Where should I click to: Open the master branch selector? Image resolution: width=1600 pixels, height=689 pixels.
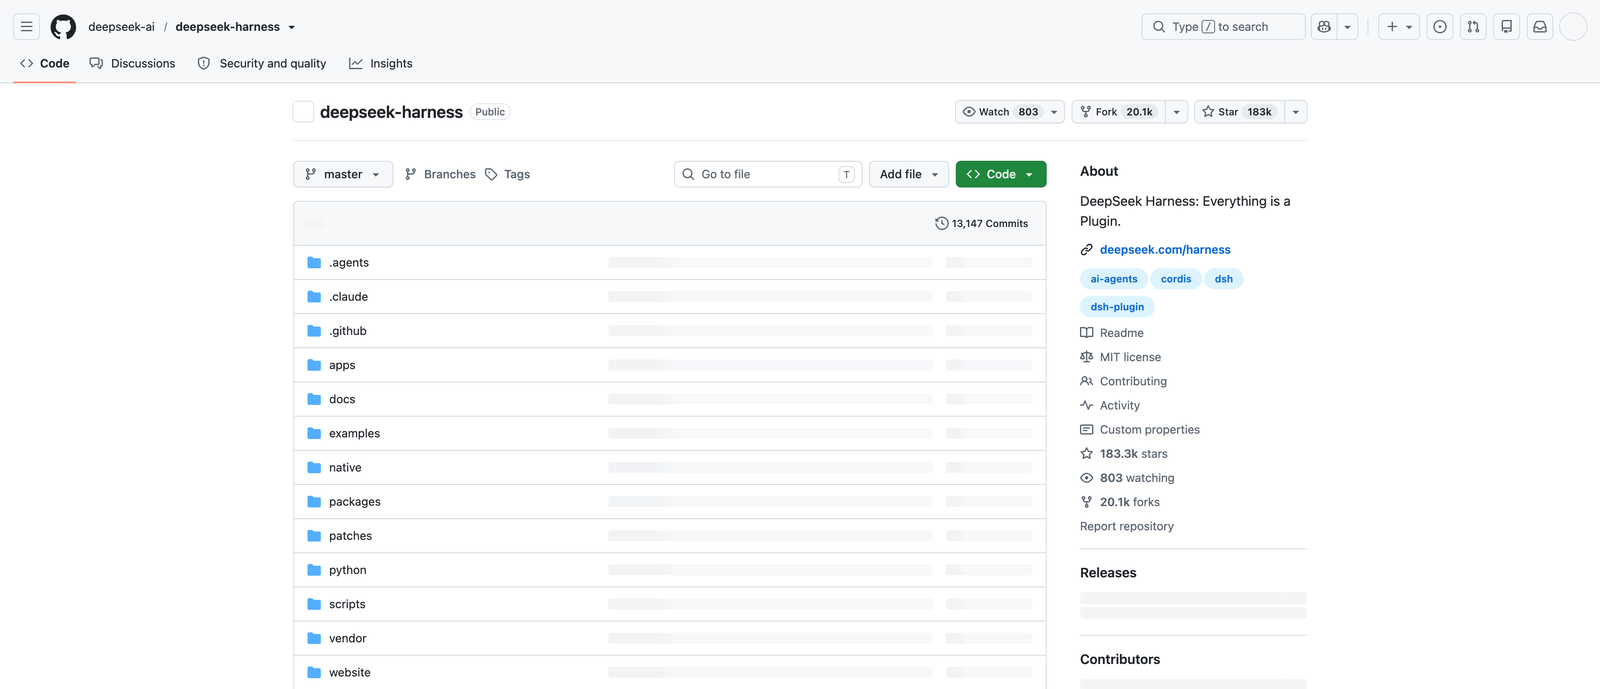tap(343, 174)
